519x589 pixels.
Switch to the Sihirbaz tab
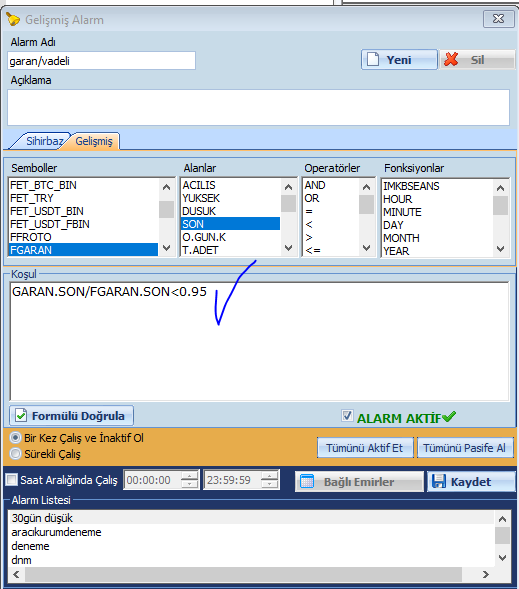pos(43,141)
